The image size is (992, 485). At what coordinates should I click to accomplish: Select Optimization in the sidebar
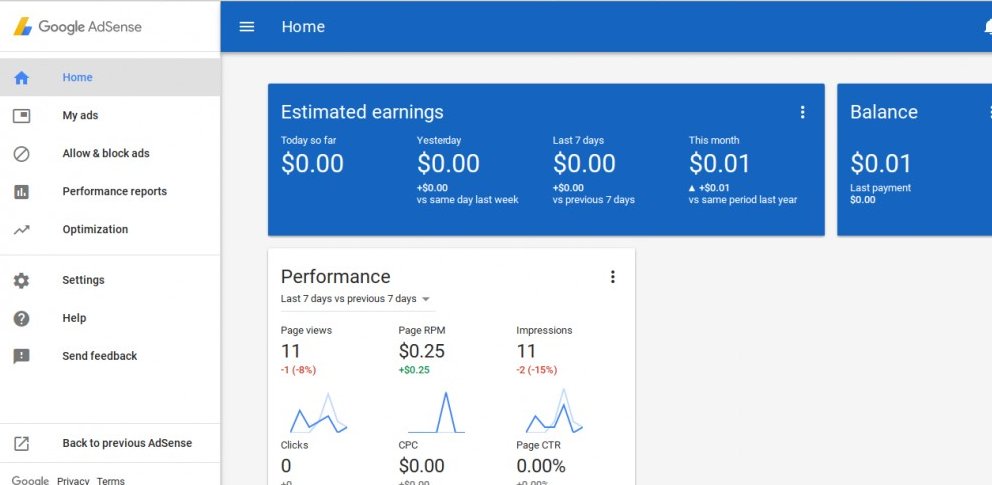(x=110, y=229)
